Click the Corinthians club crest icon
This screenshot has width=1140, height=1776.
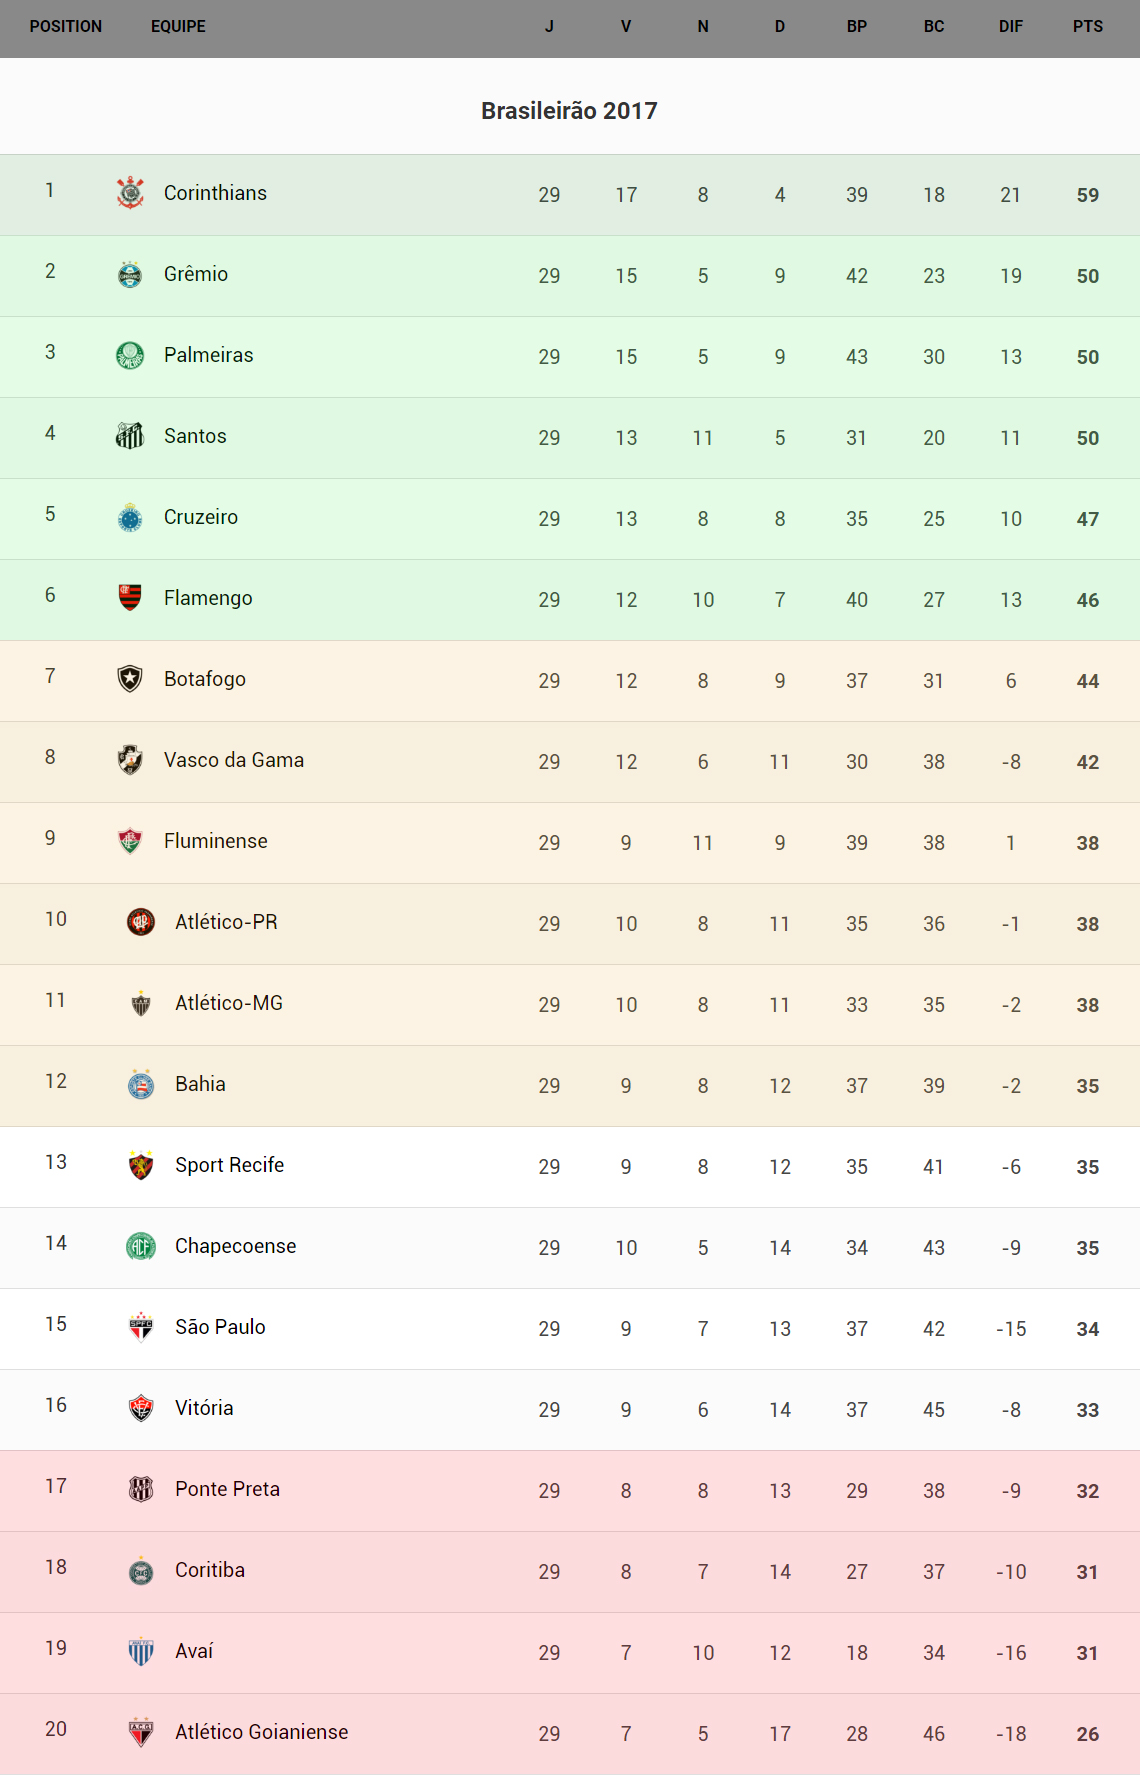[x=130, y=193]
